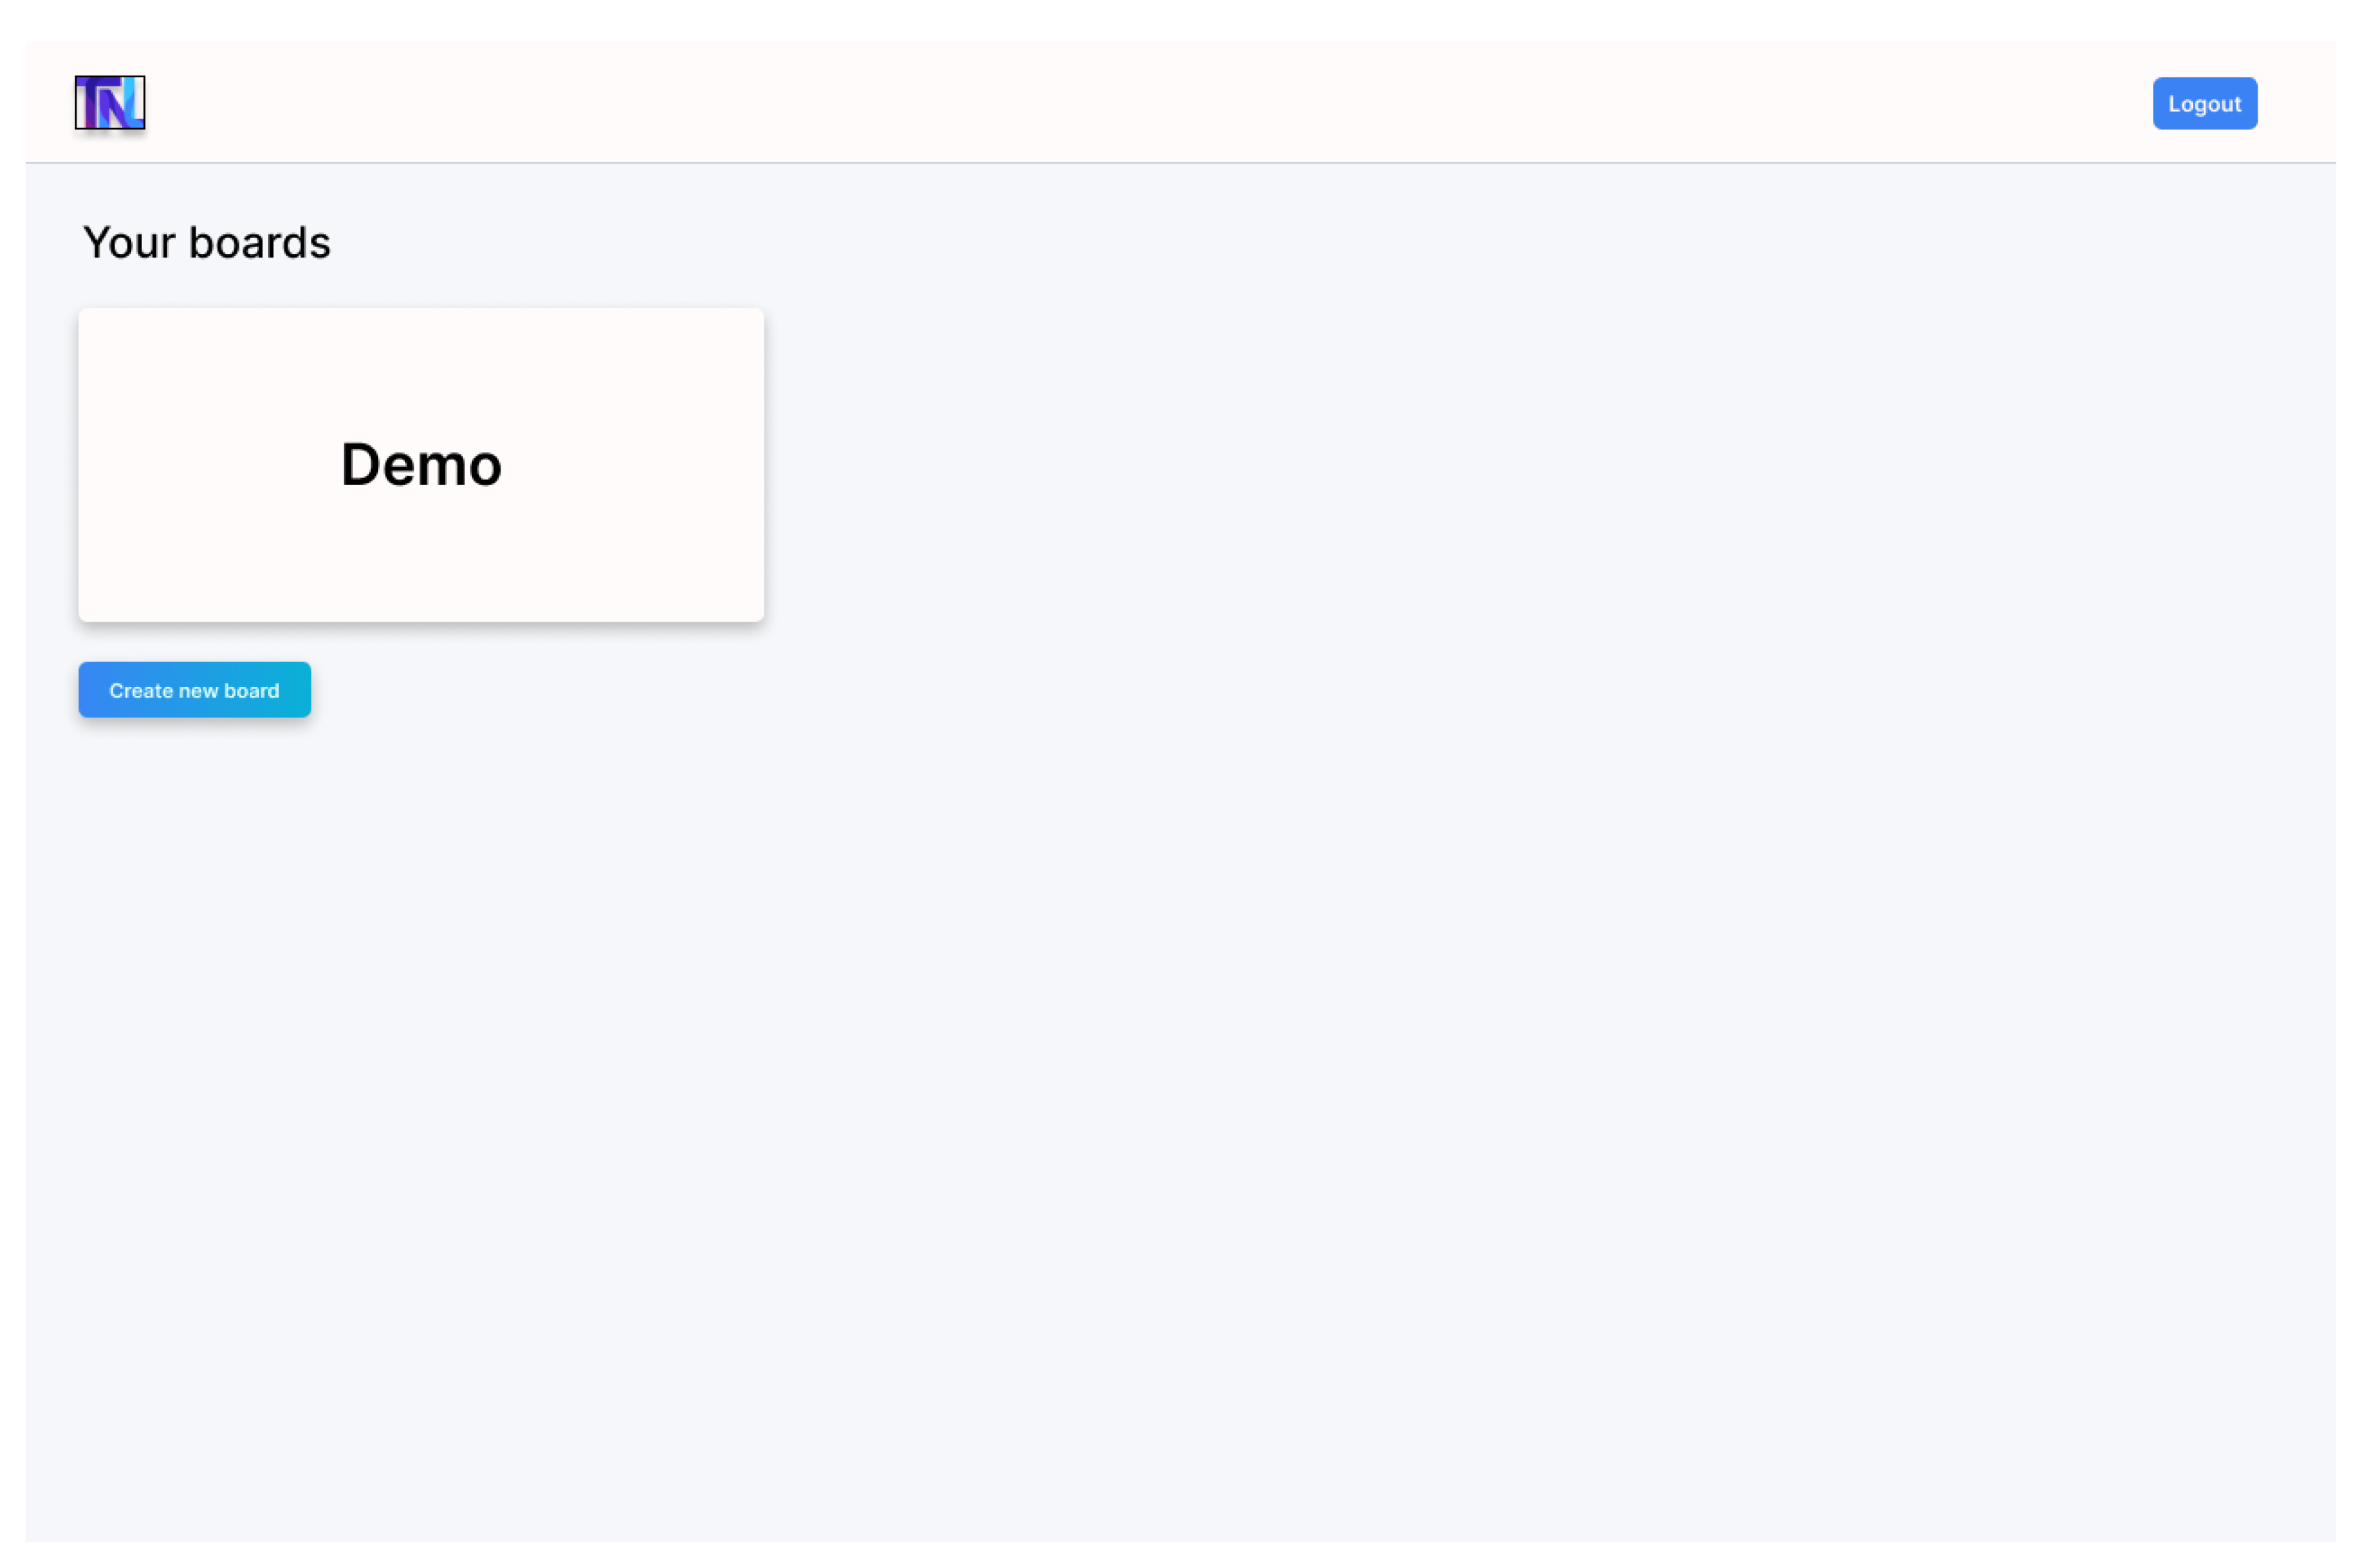The height and width of the screenshot is (1568, 2362).
Task: Click the TN logo in the header
Action: [110, 102]
